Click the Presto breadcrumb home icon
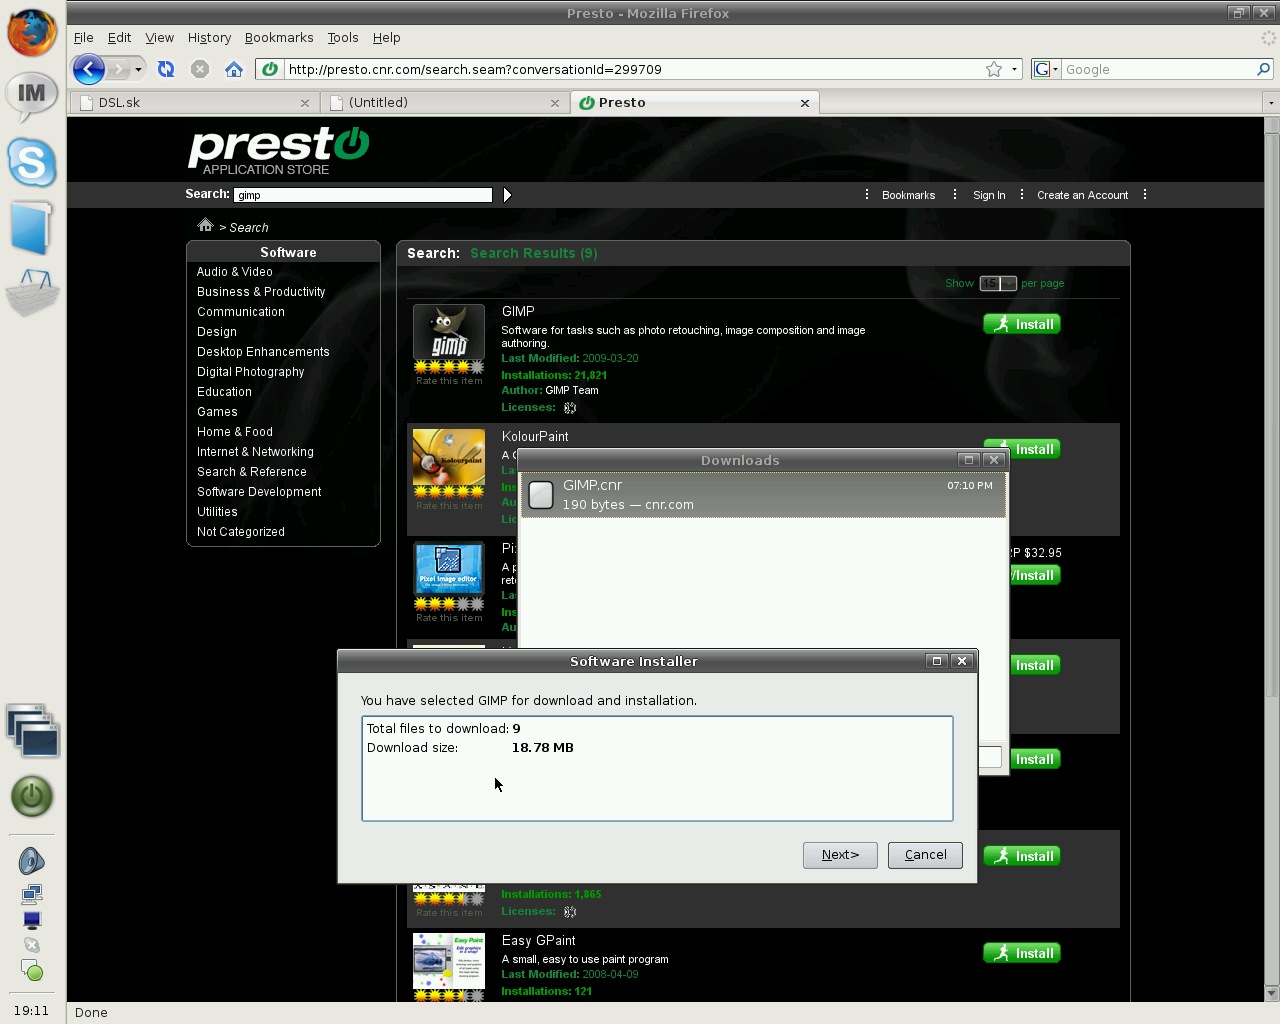The height and width of the screenshot is (1024, 1280). tap(205, 225)
